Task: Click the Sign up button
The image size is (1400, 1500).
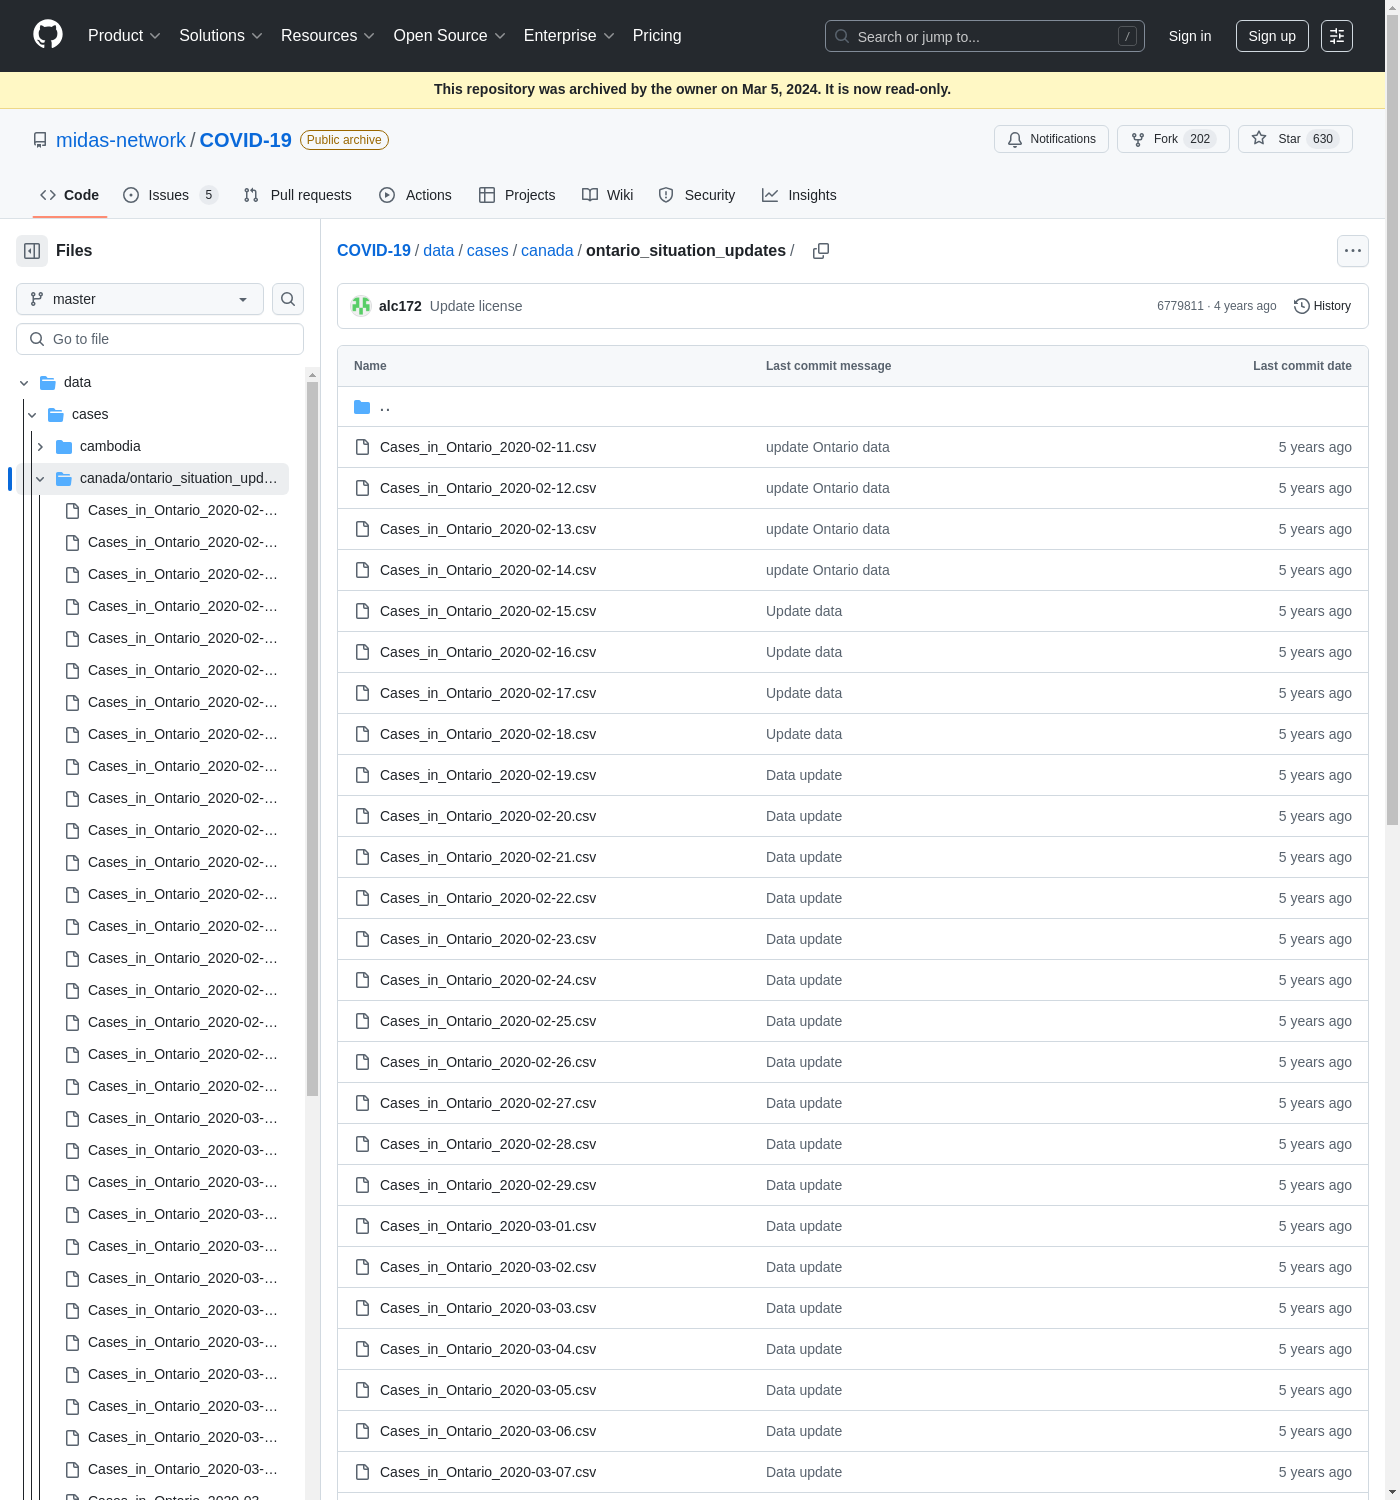Action: [x=1271, y=36]
